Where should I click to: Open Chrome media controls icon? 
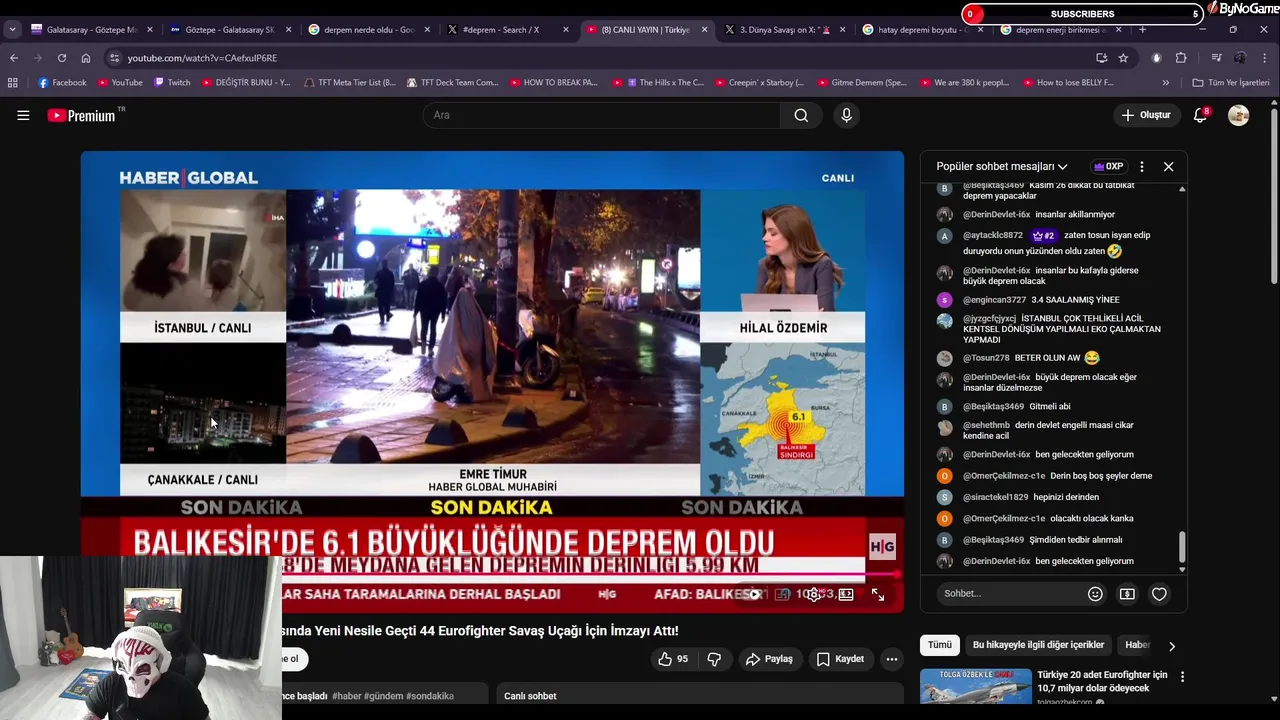(x=1216, y=58)
